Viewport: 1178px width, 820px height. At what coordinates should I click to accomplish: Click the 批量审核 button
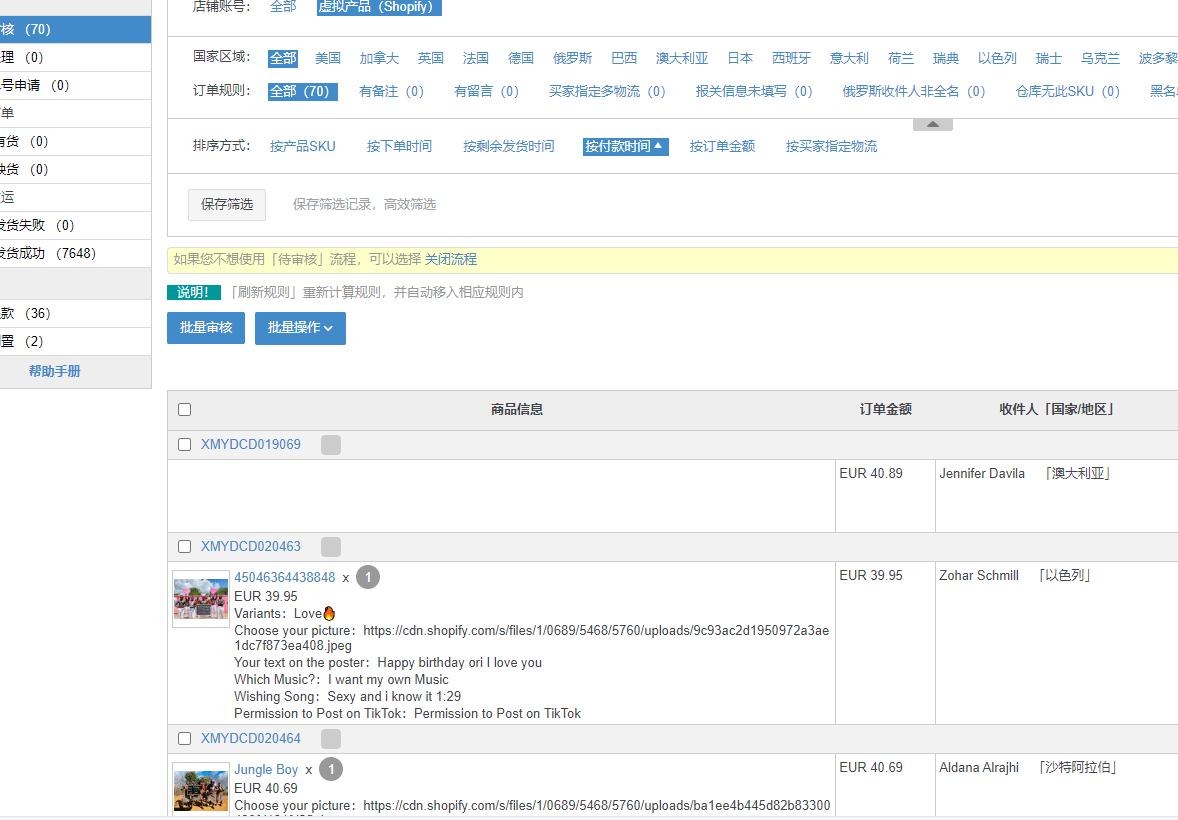[x=206, y=328]
